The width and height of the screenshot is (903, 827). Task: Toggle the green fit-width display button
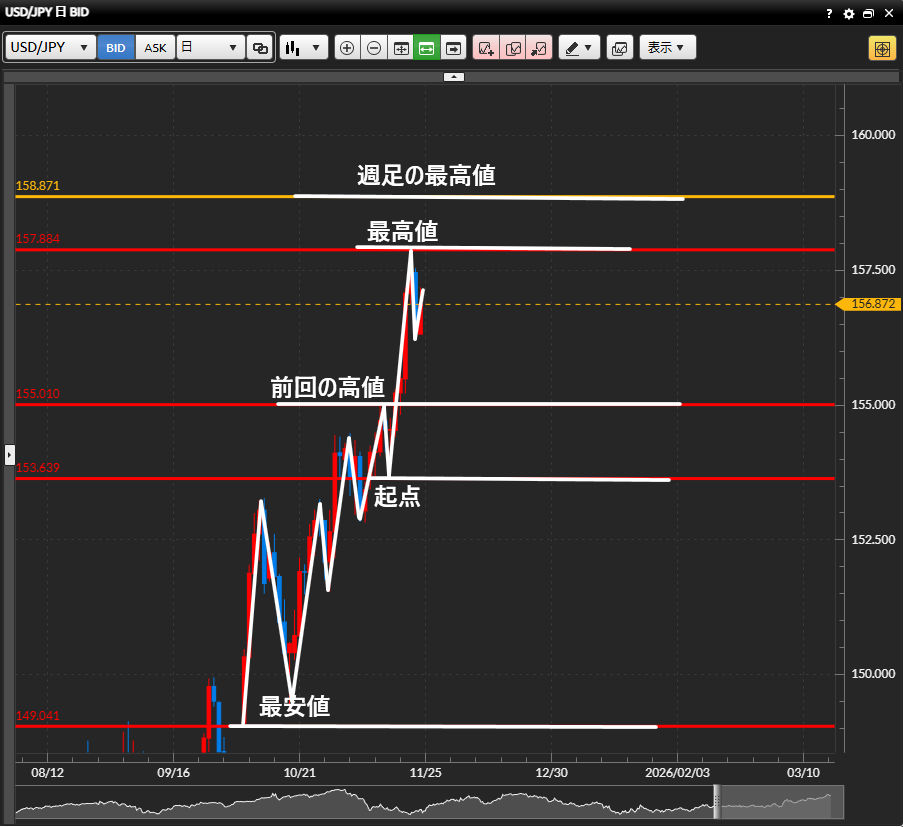pos(427,48)
